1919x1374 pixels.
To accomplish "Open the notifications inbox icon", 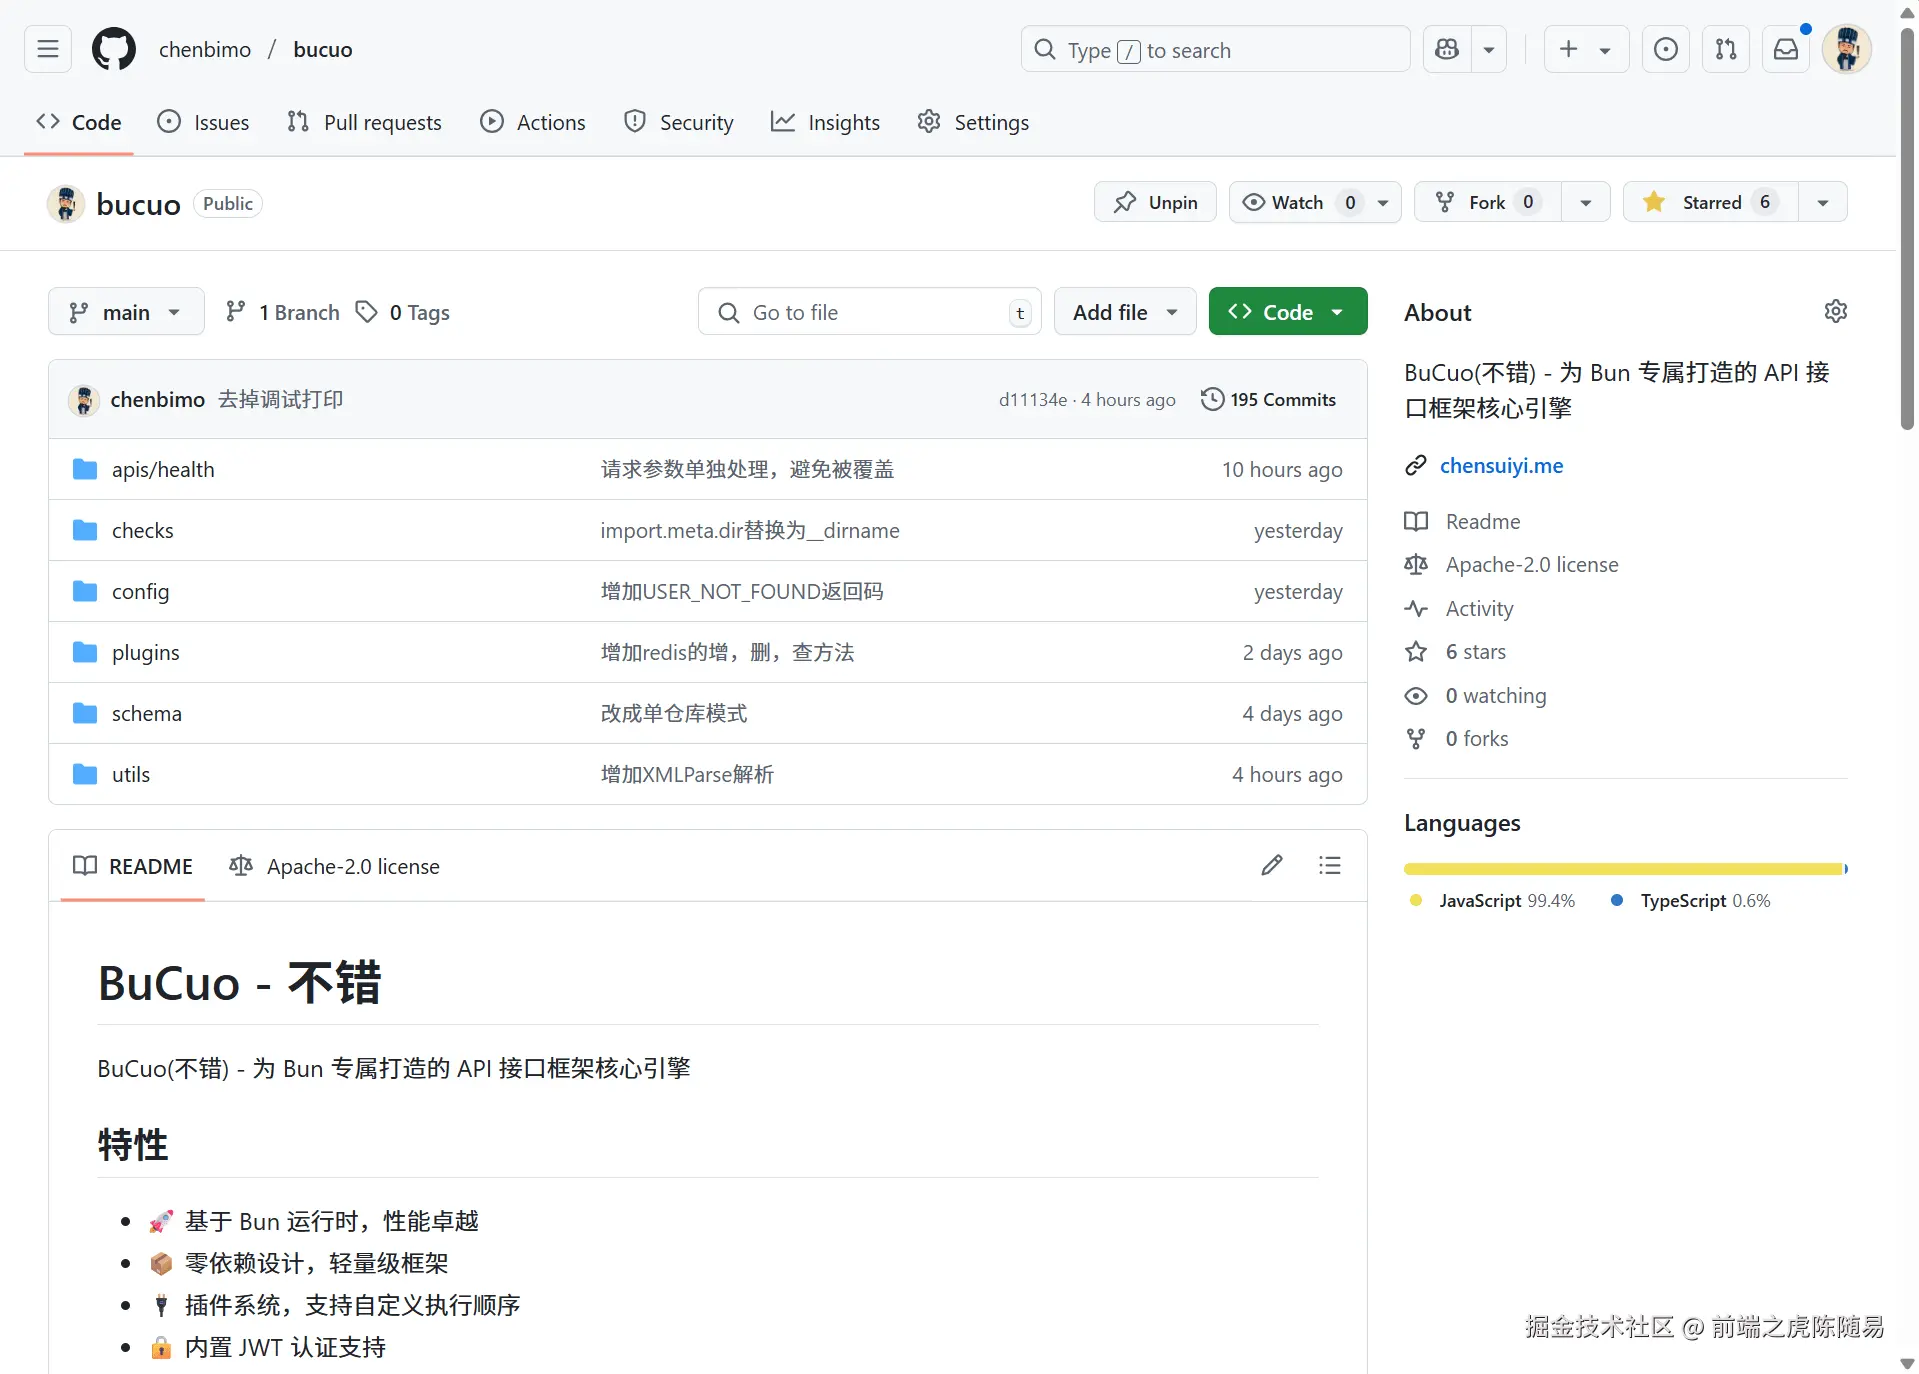I will [1786, 49].
